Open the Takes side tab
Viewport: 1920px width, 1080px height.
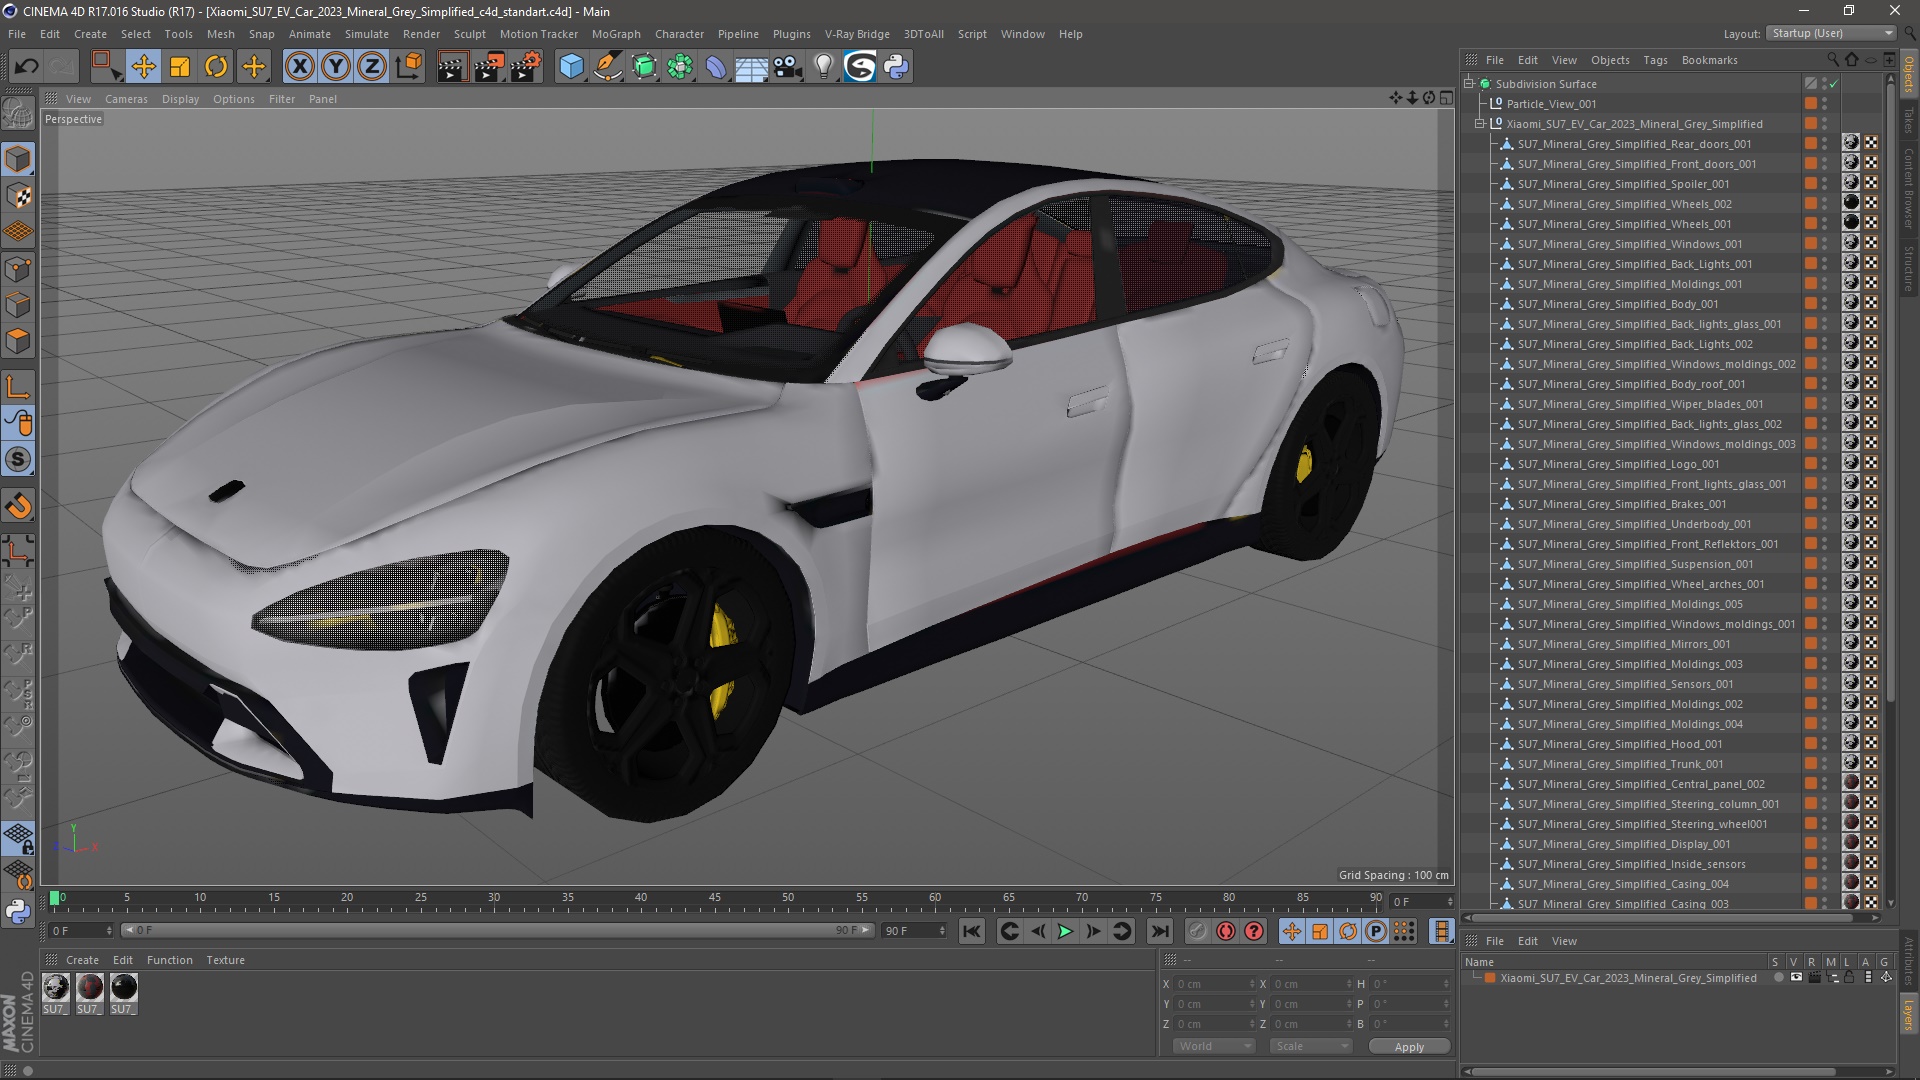click(1908, 121)
